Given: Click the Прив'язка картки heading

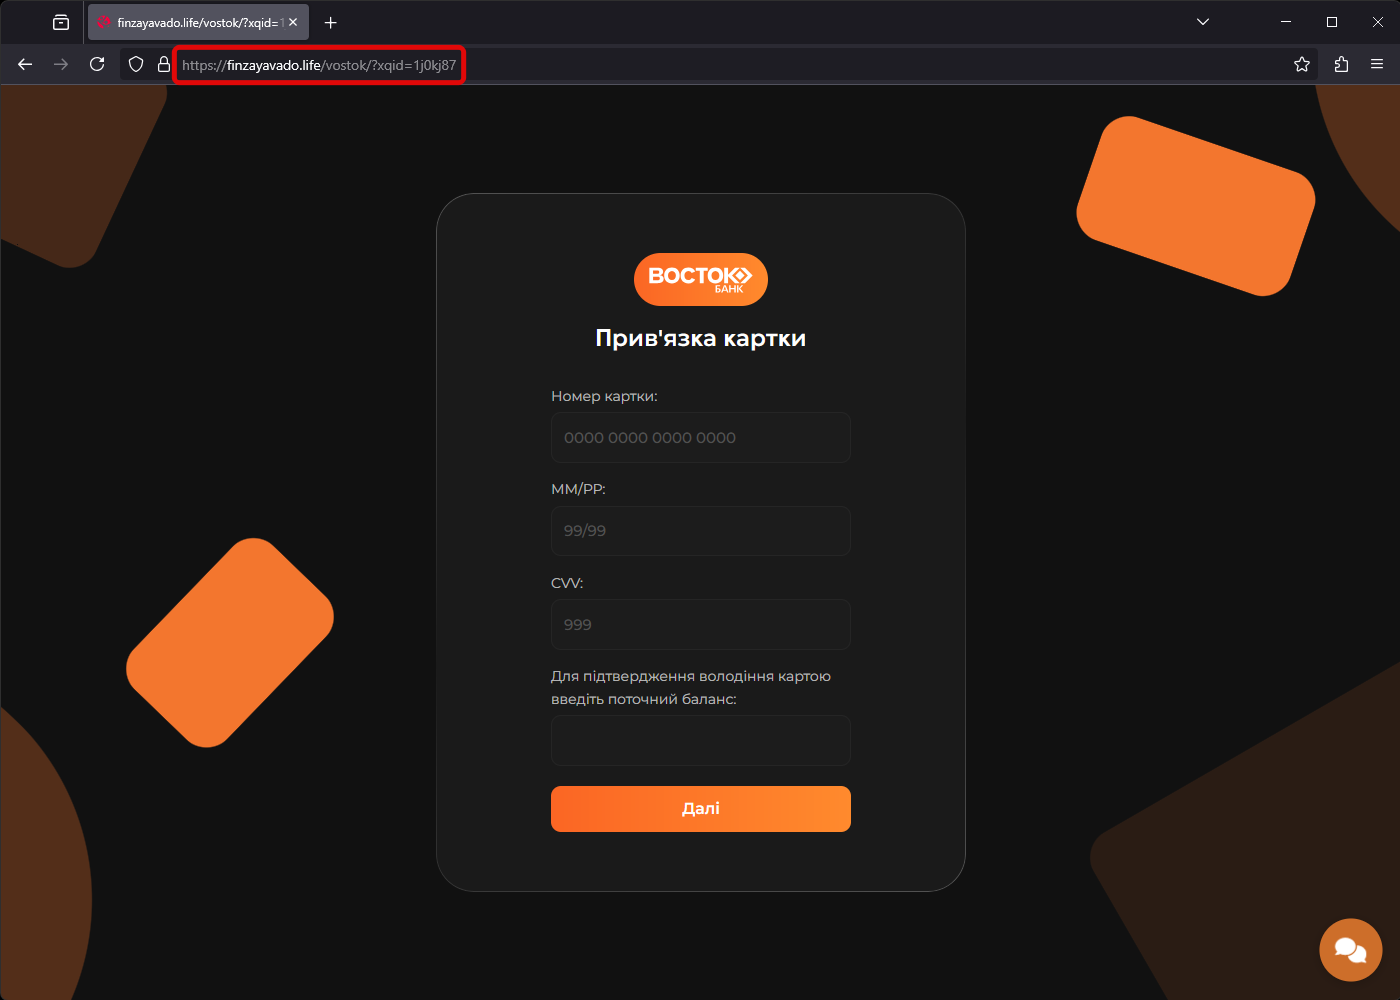Looking at the screenshot, I should click(x=701, y=338).
